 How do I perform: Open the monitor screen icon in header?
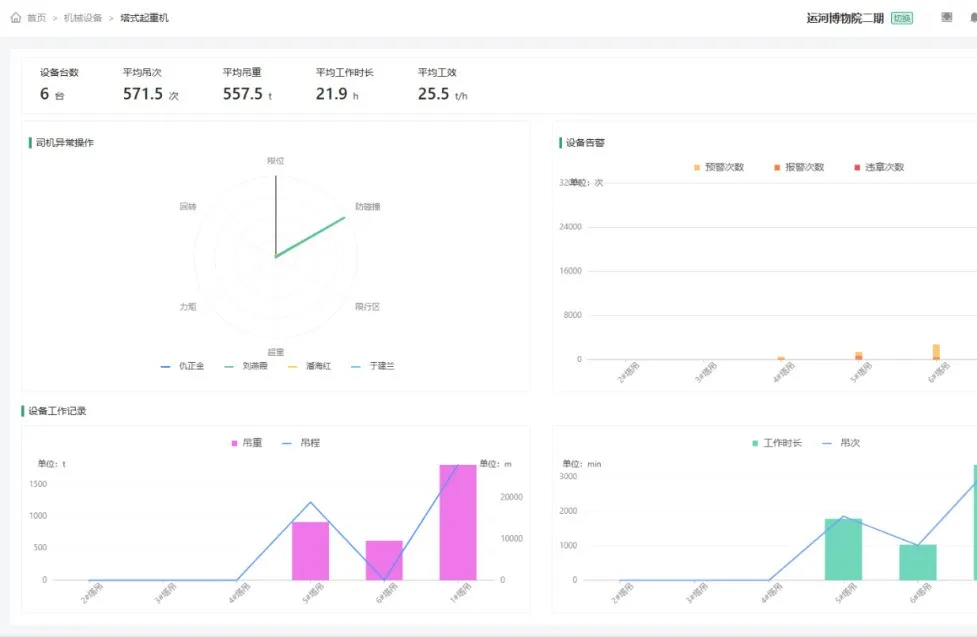[x=946, y=17]
